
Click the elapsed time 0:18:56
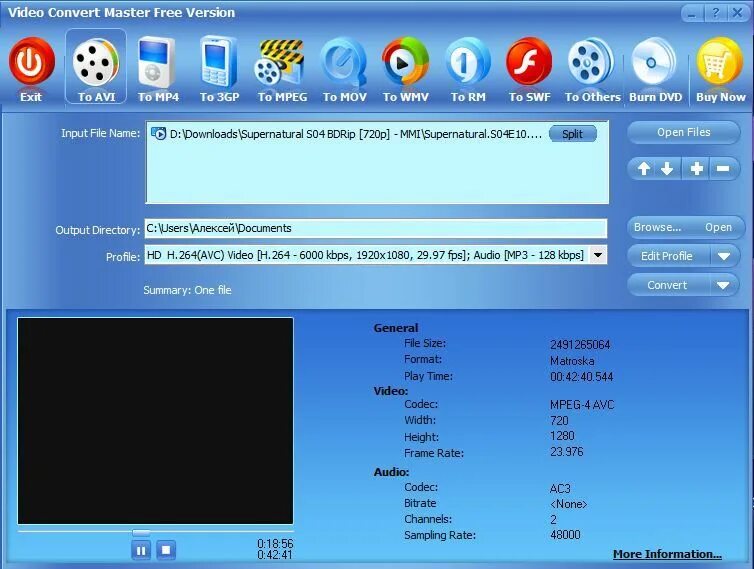(275, 544)
